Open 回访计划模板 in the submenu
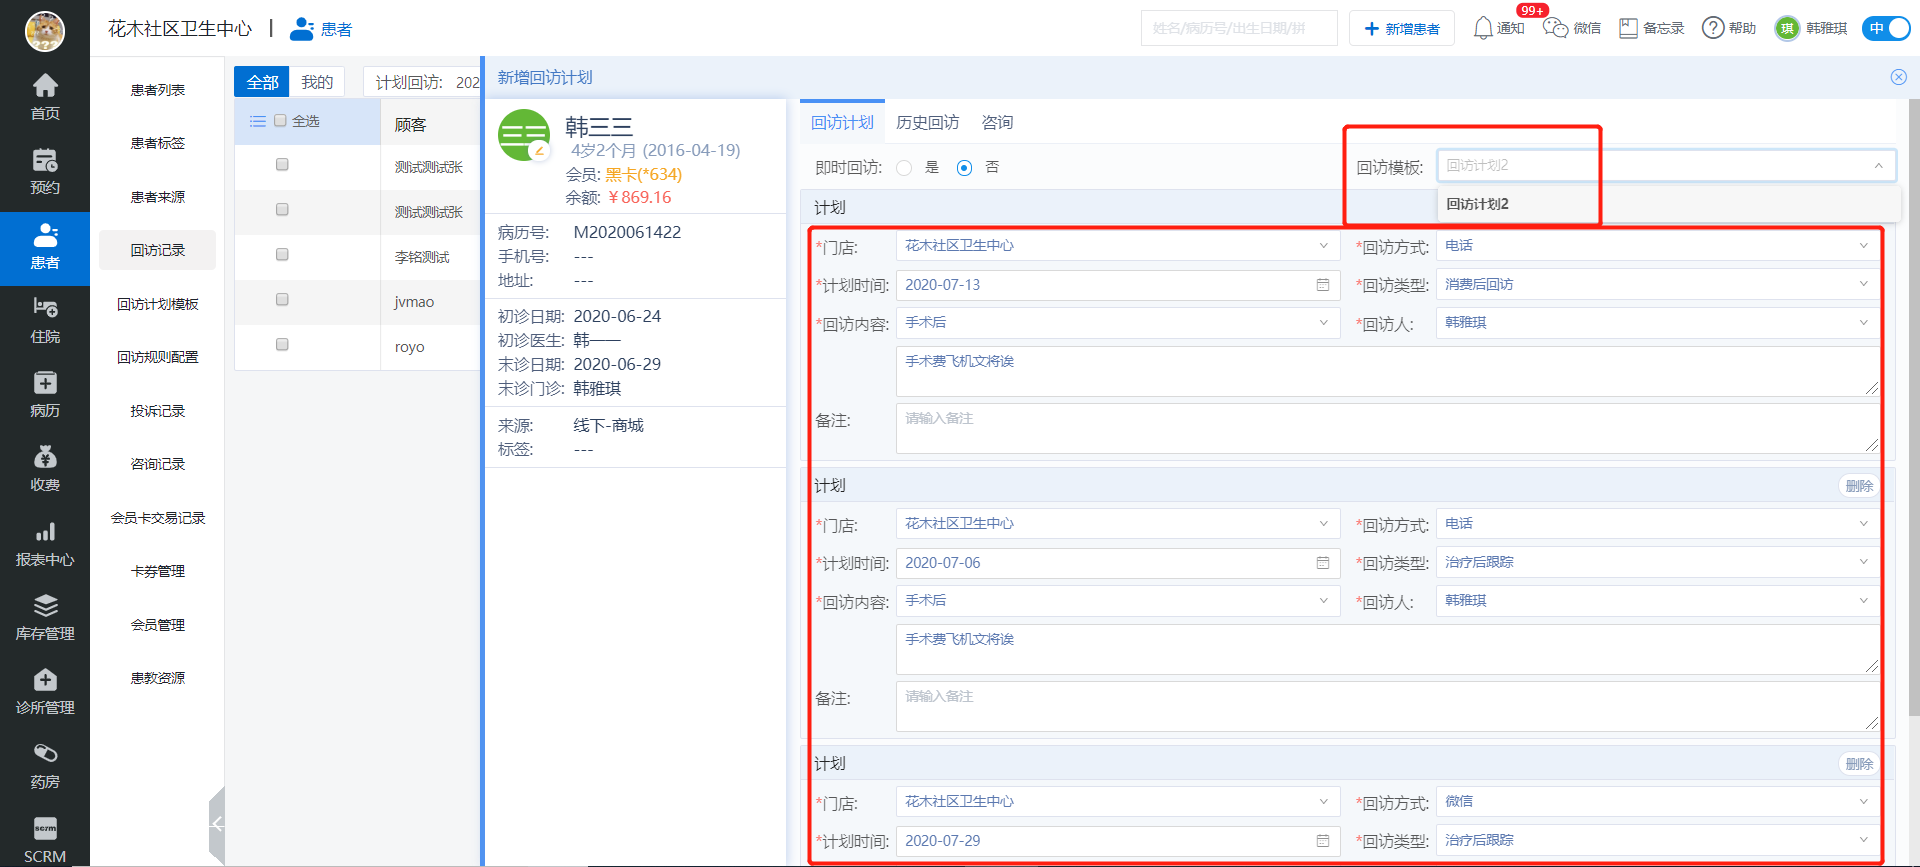This screenshot has height=867, width=1920. pyautogui.click(x=158, y=304)
